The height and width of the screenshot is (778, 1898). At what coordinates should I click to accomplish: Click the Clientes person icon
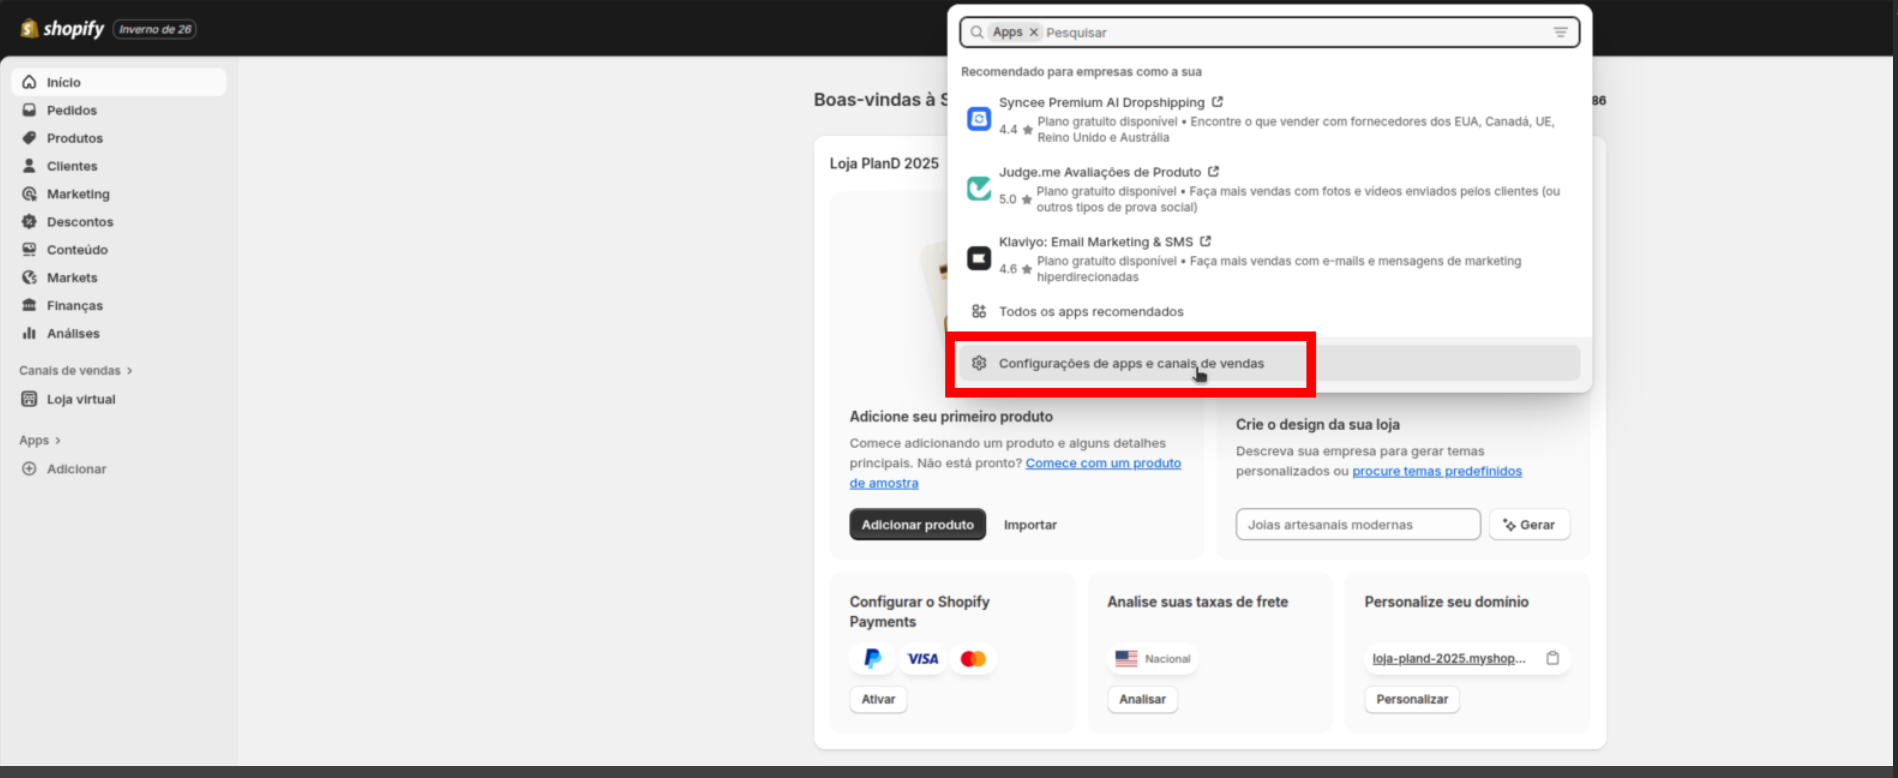tap(29, 166)
